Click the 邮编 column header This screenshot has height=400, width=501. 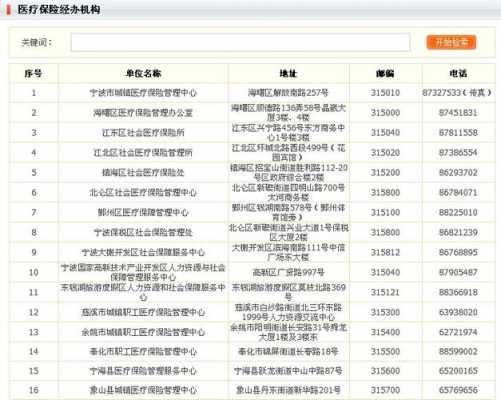(x=385, y=73)
